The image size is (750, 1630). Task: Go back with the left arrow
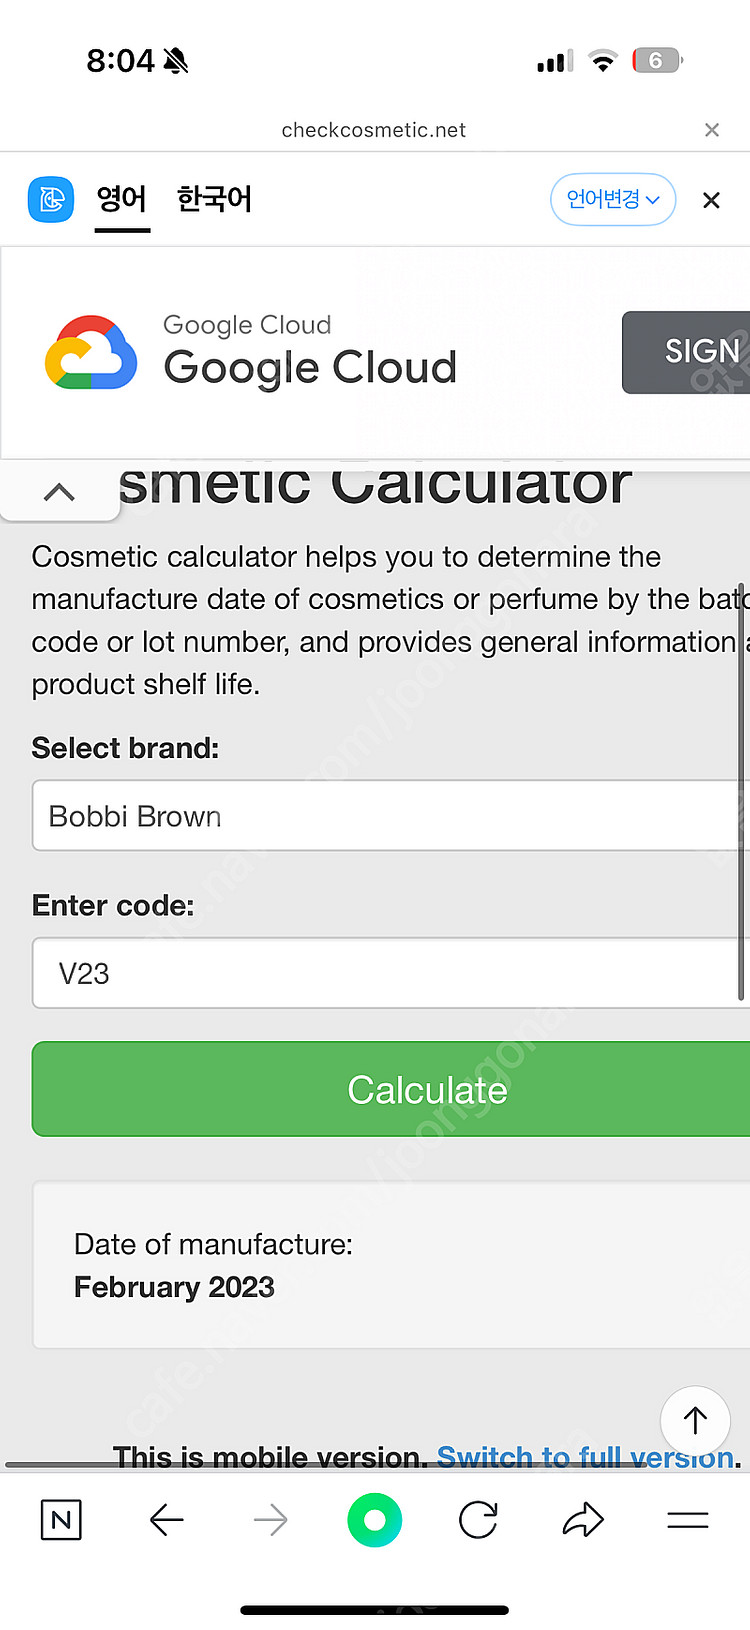[x=166, y=1520]
